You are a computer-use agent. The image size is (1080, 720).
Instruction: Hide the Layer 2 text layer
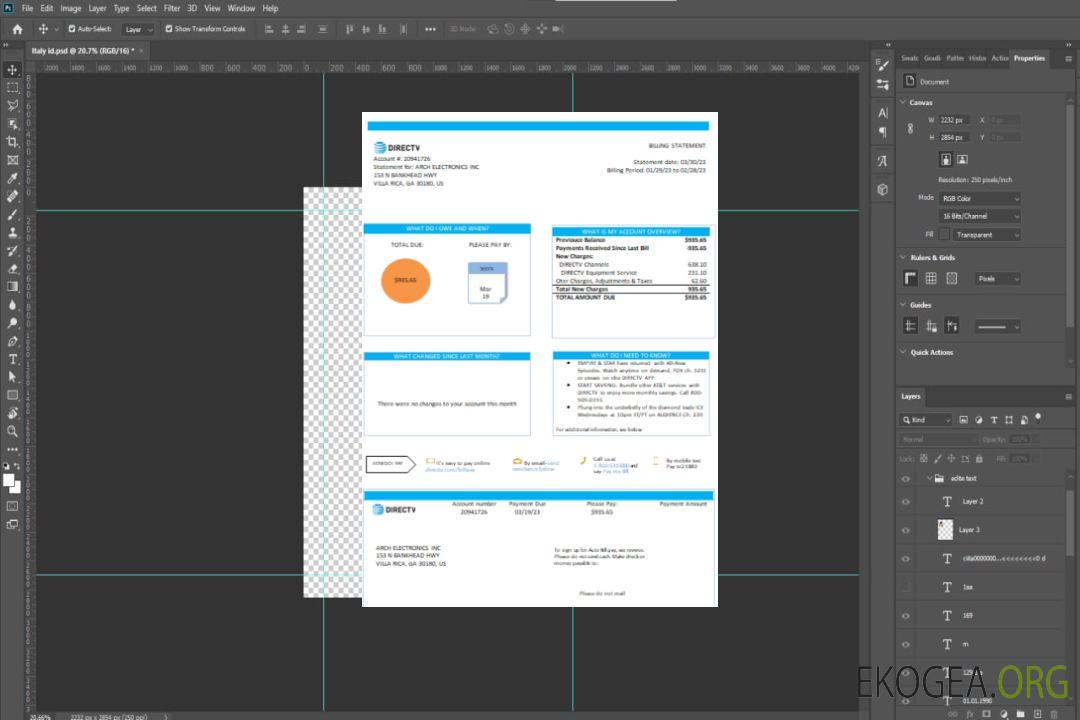pyautogui.click(x=906, y=502)
